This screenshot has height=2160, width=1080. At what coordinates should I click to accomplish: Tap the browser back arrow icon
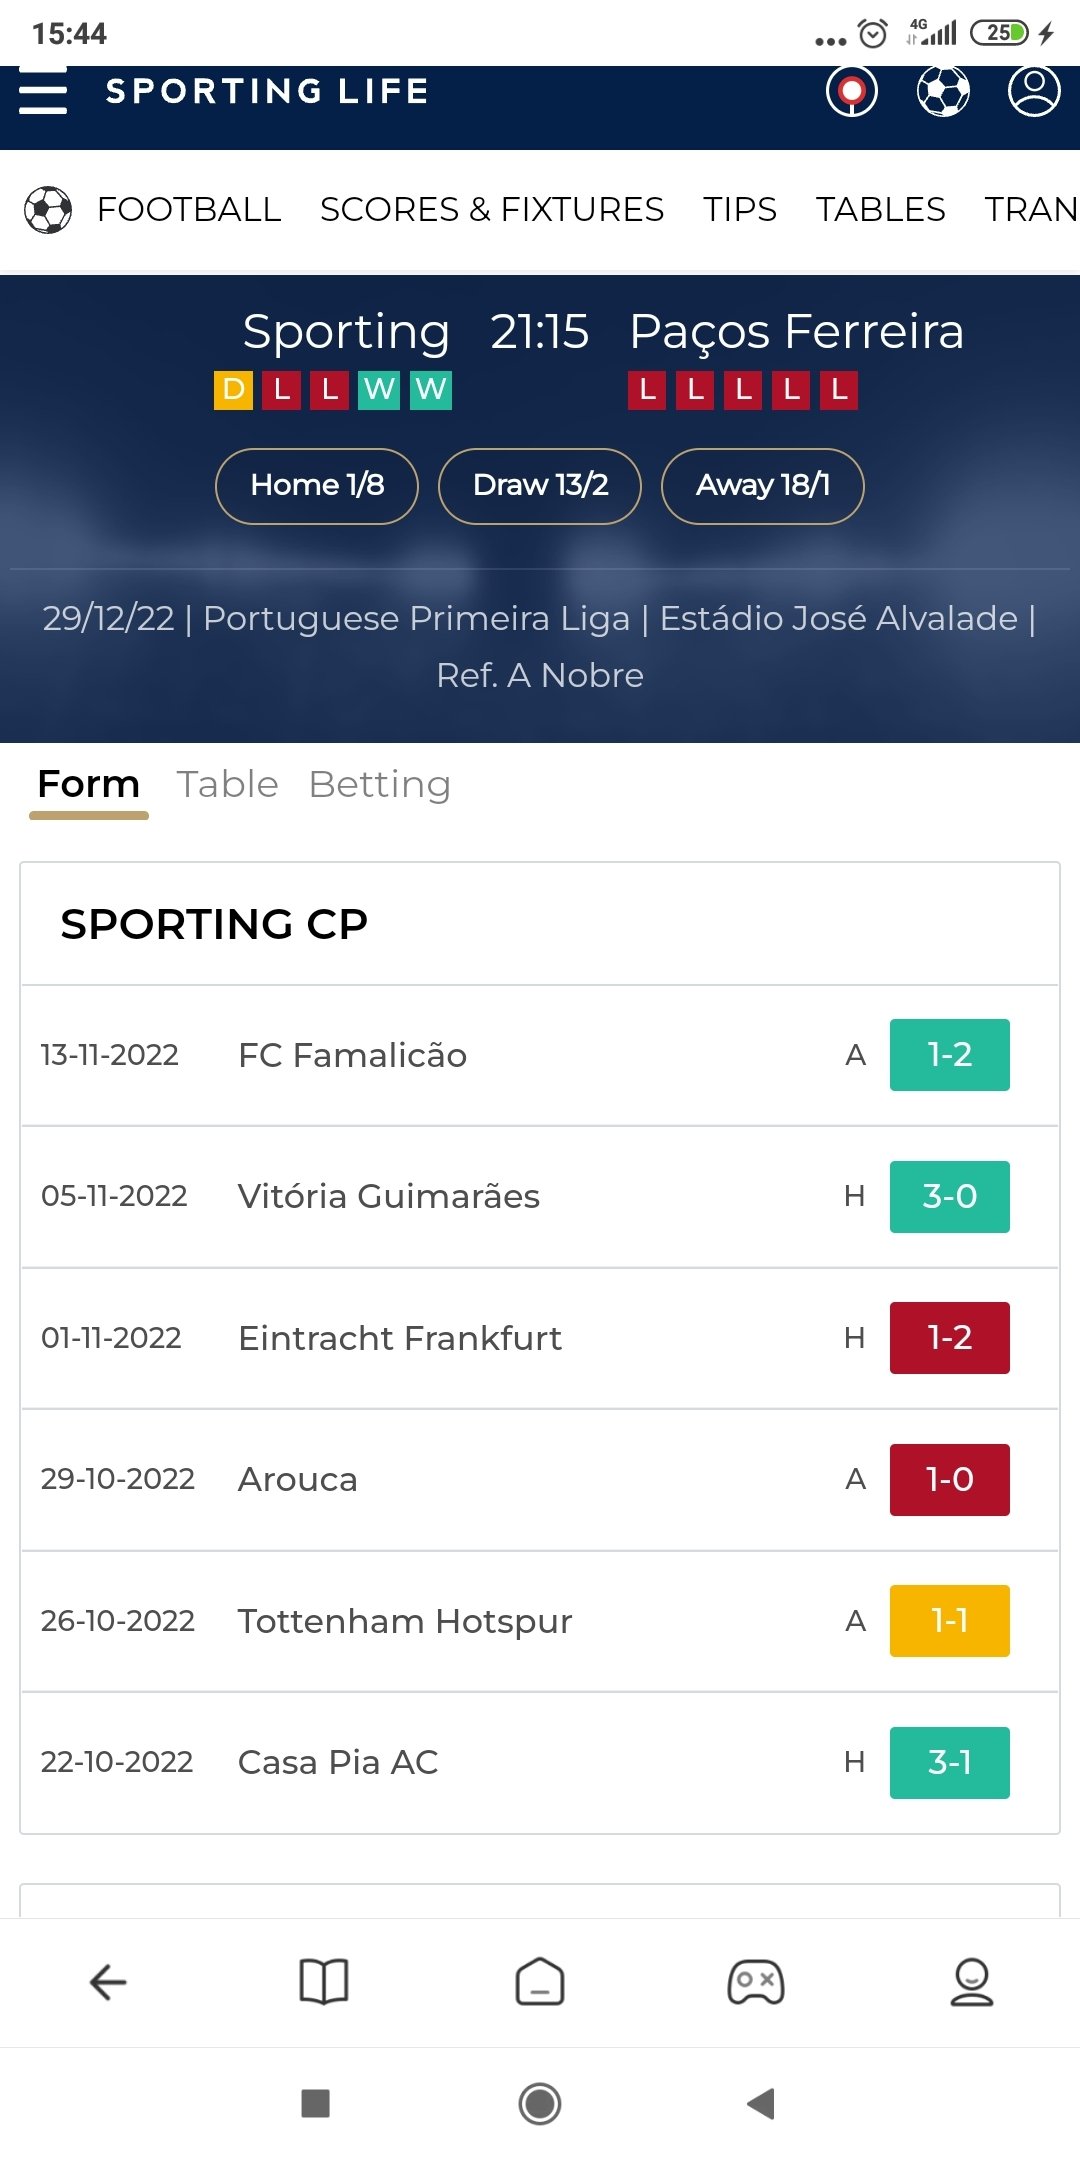pos(108,1981)
